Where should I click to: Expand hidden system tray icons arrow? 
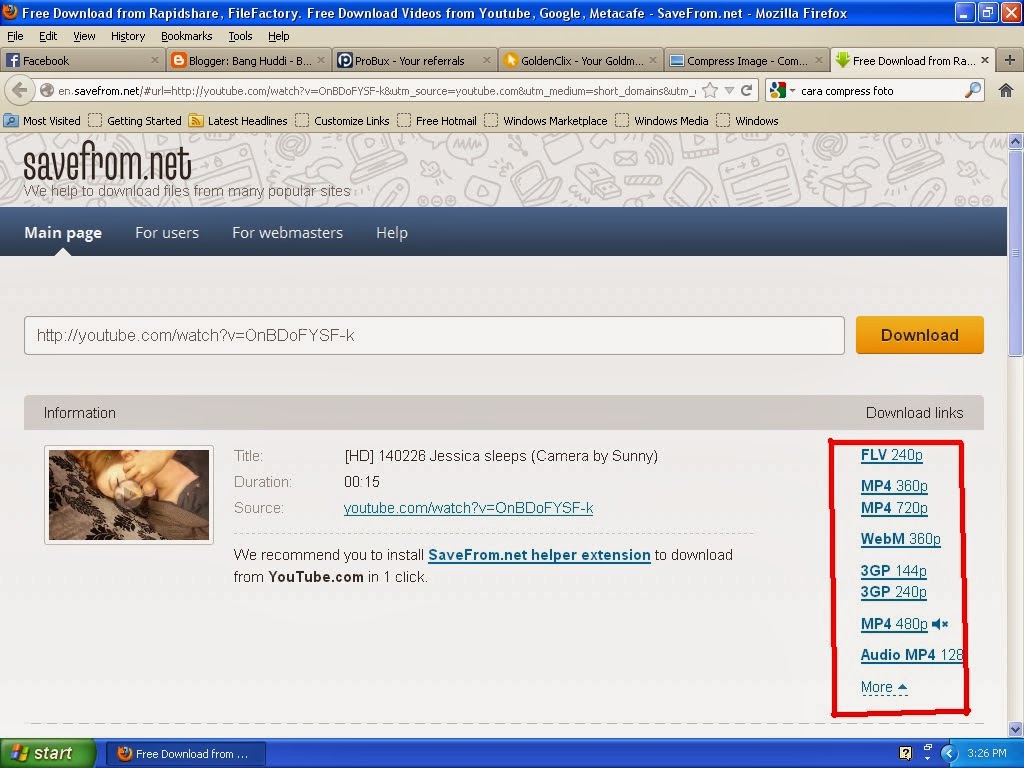(x=950, y=754)
